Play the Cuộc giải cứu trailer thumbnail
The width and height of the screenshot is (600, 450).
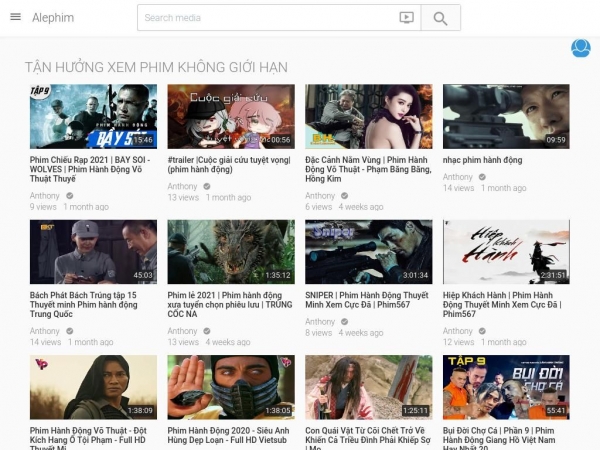click(230, 116)
